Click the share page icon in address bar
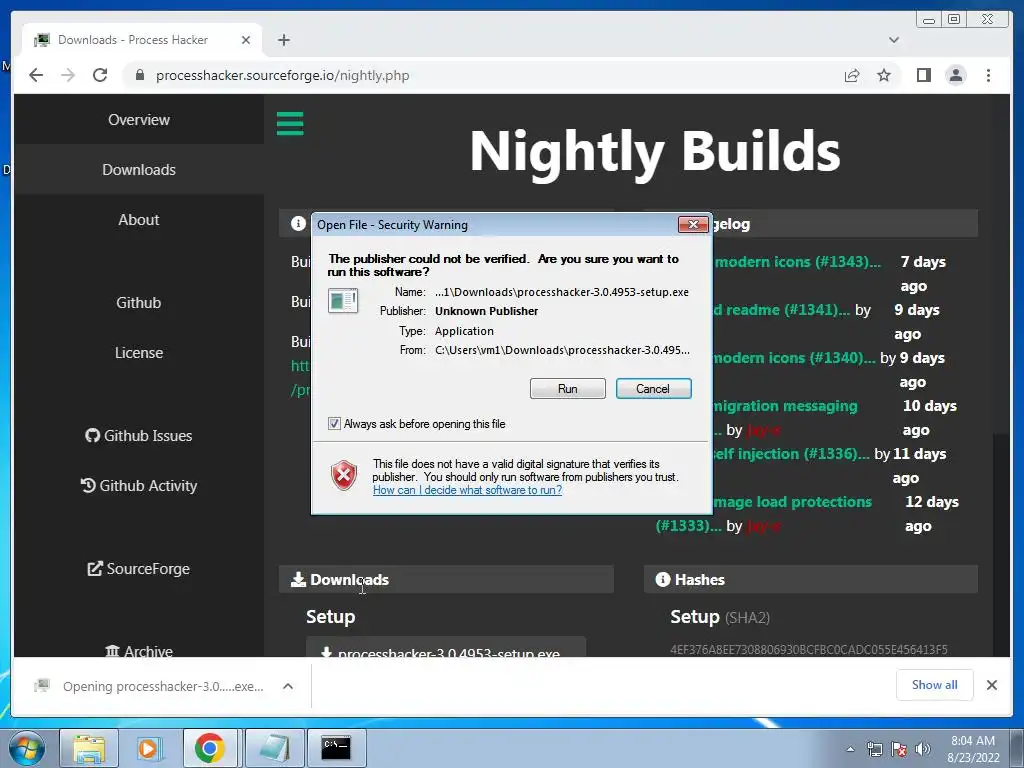 click(x=852, y=76)
